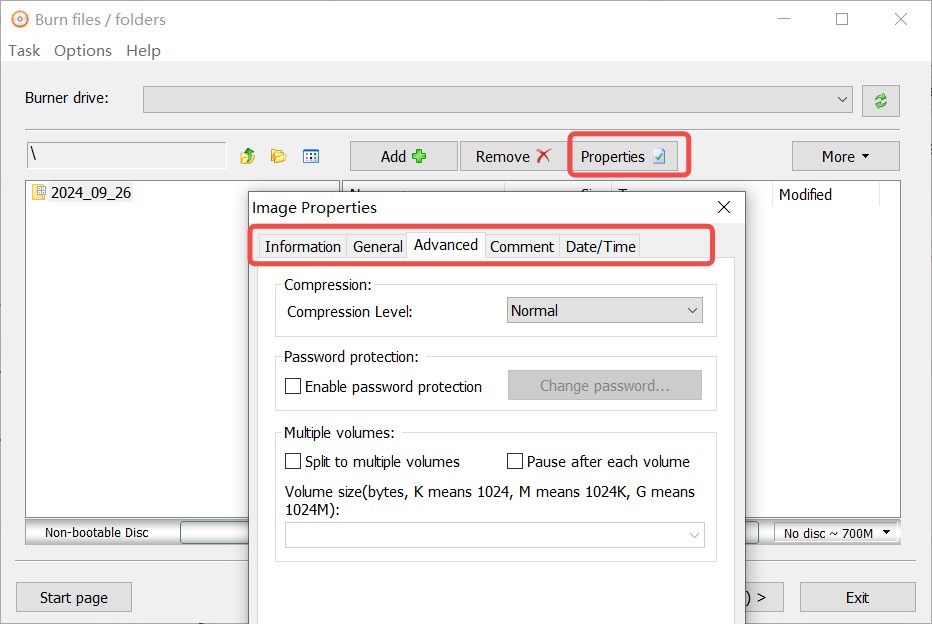Open the Task menu
The height and width of the screenshot is (624, 932).
[x=24, y=51]
